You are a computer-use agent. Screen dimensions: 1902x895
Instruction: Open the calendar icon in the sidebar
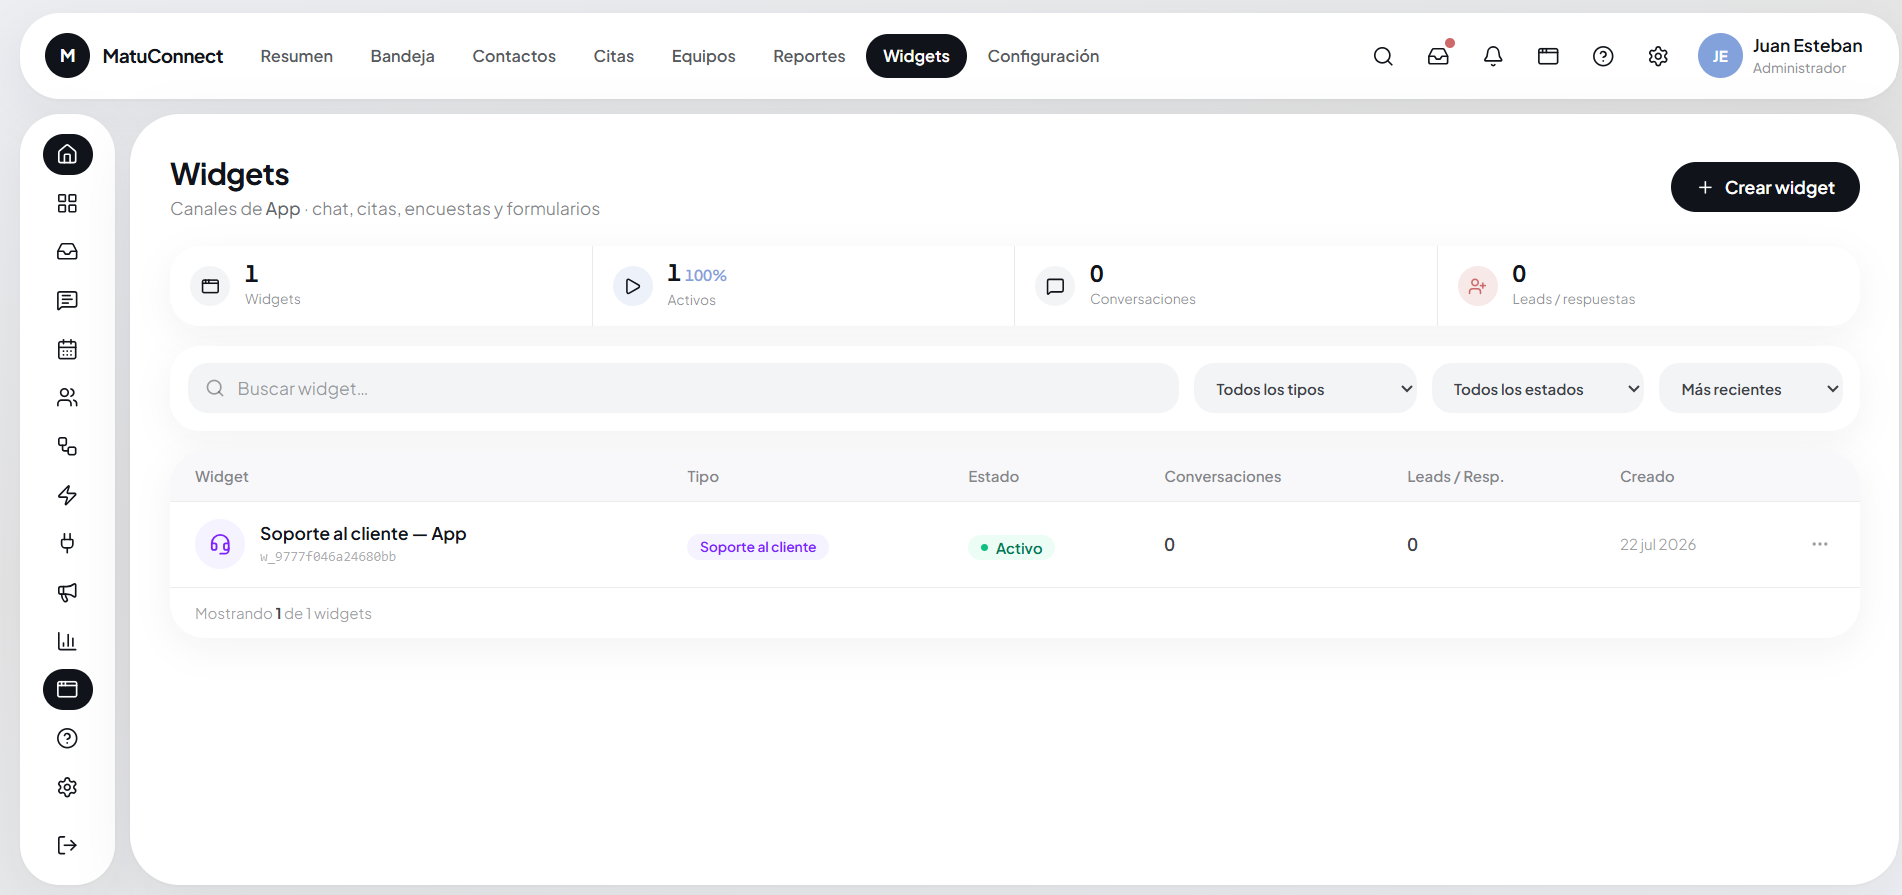pyautogui.click(x=67, y=349)
